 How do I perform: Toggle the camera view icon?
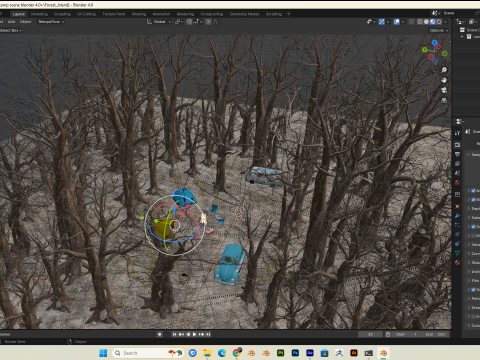(444, 90)
